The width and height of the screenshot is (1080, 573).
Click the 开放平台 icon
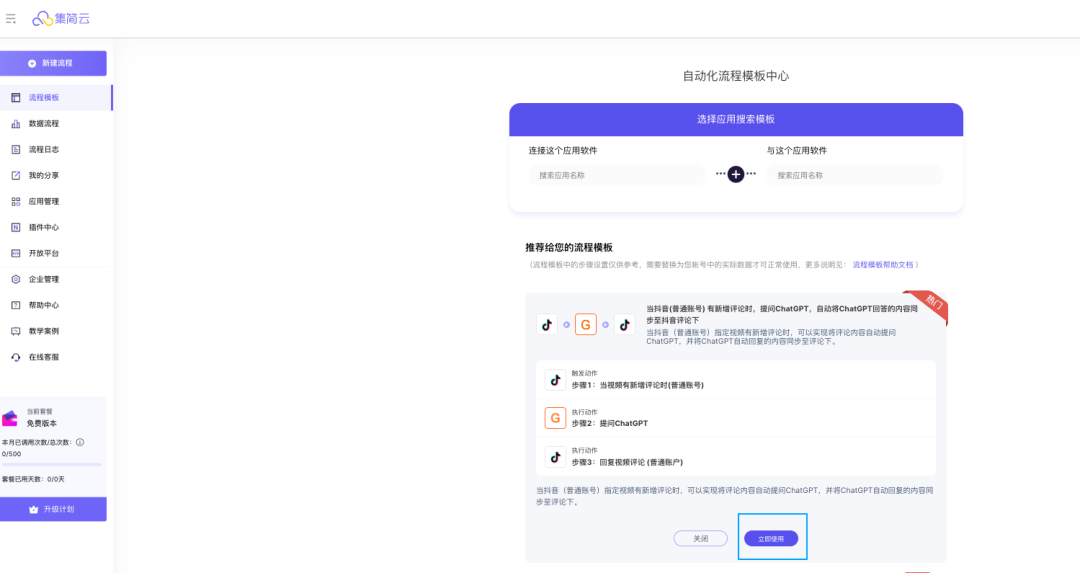[16, 253]
